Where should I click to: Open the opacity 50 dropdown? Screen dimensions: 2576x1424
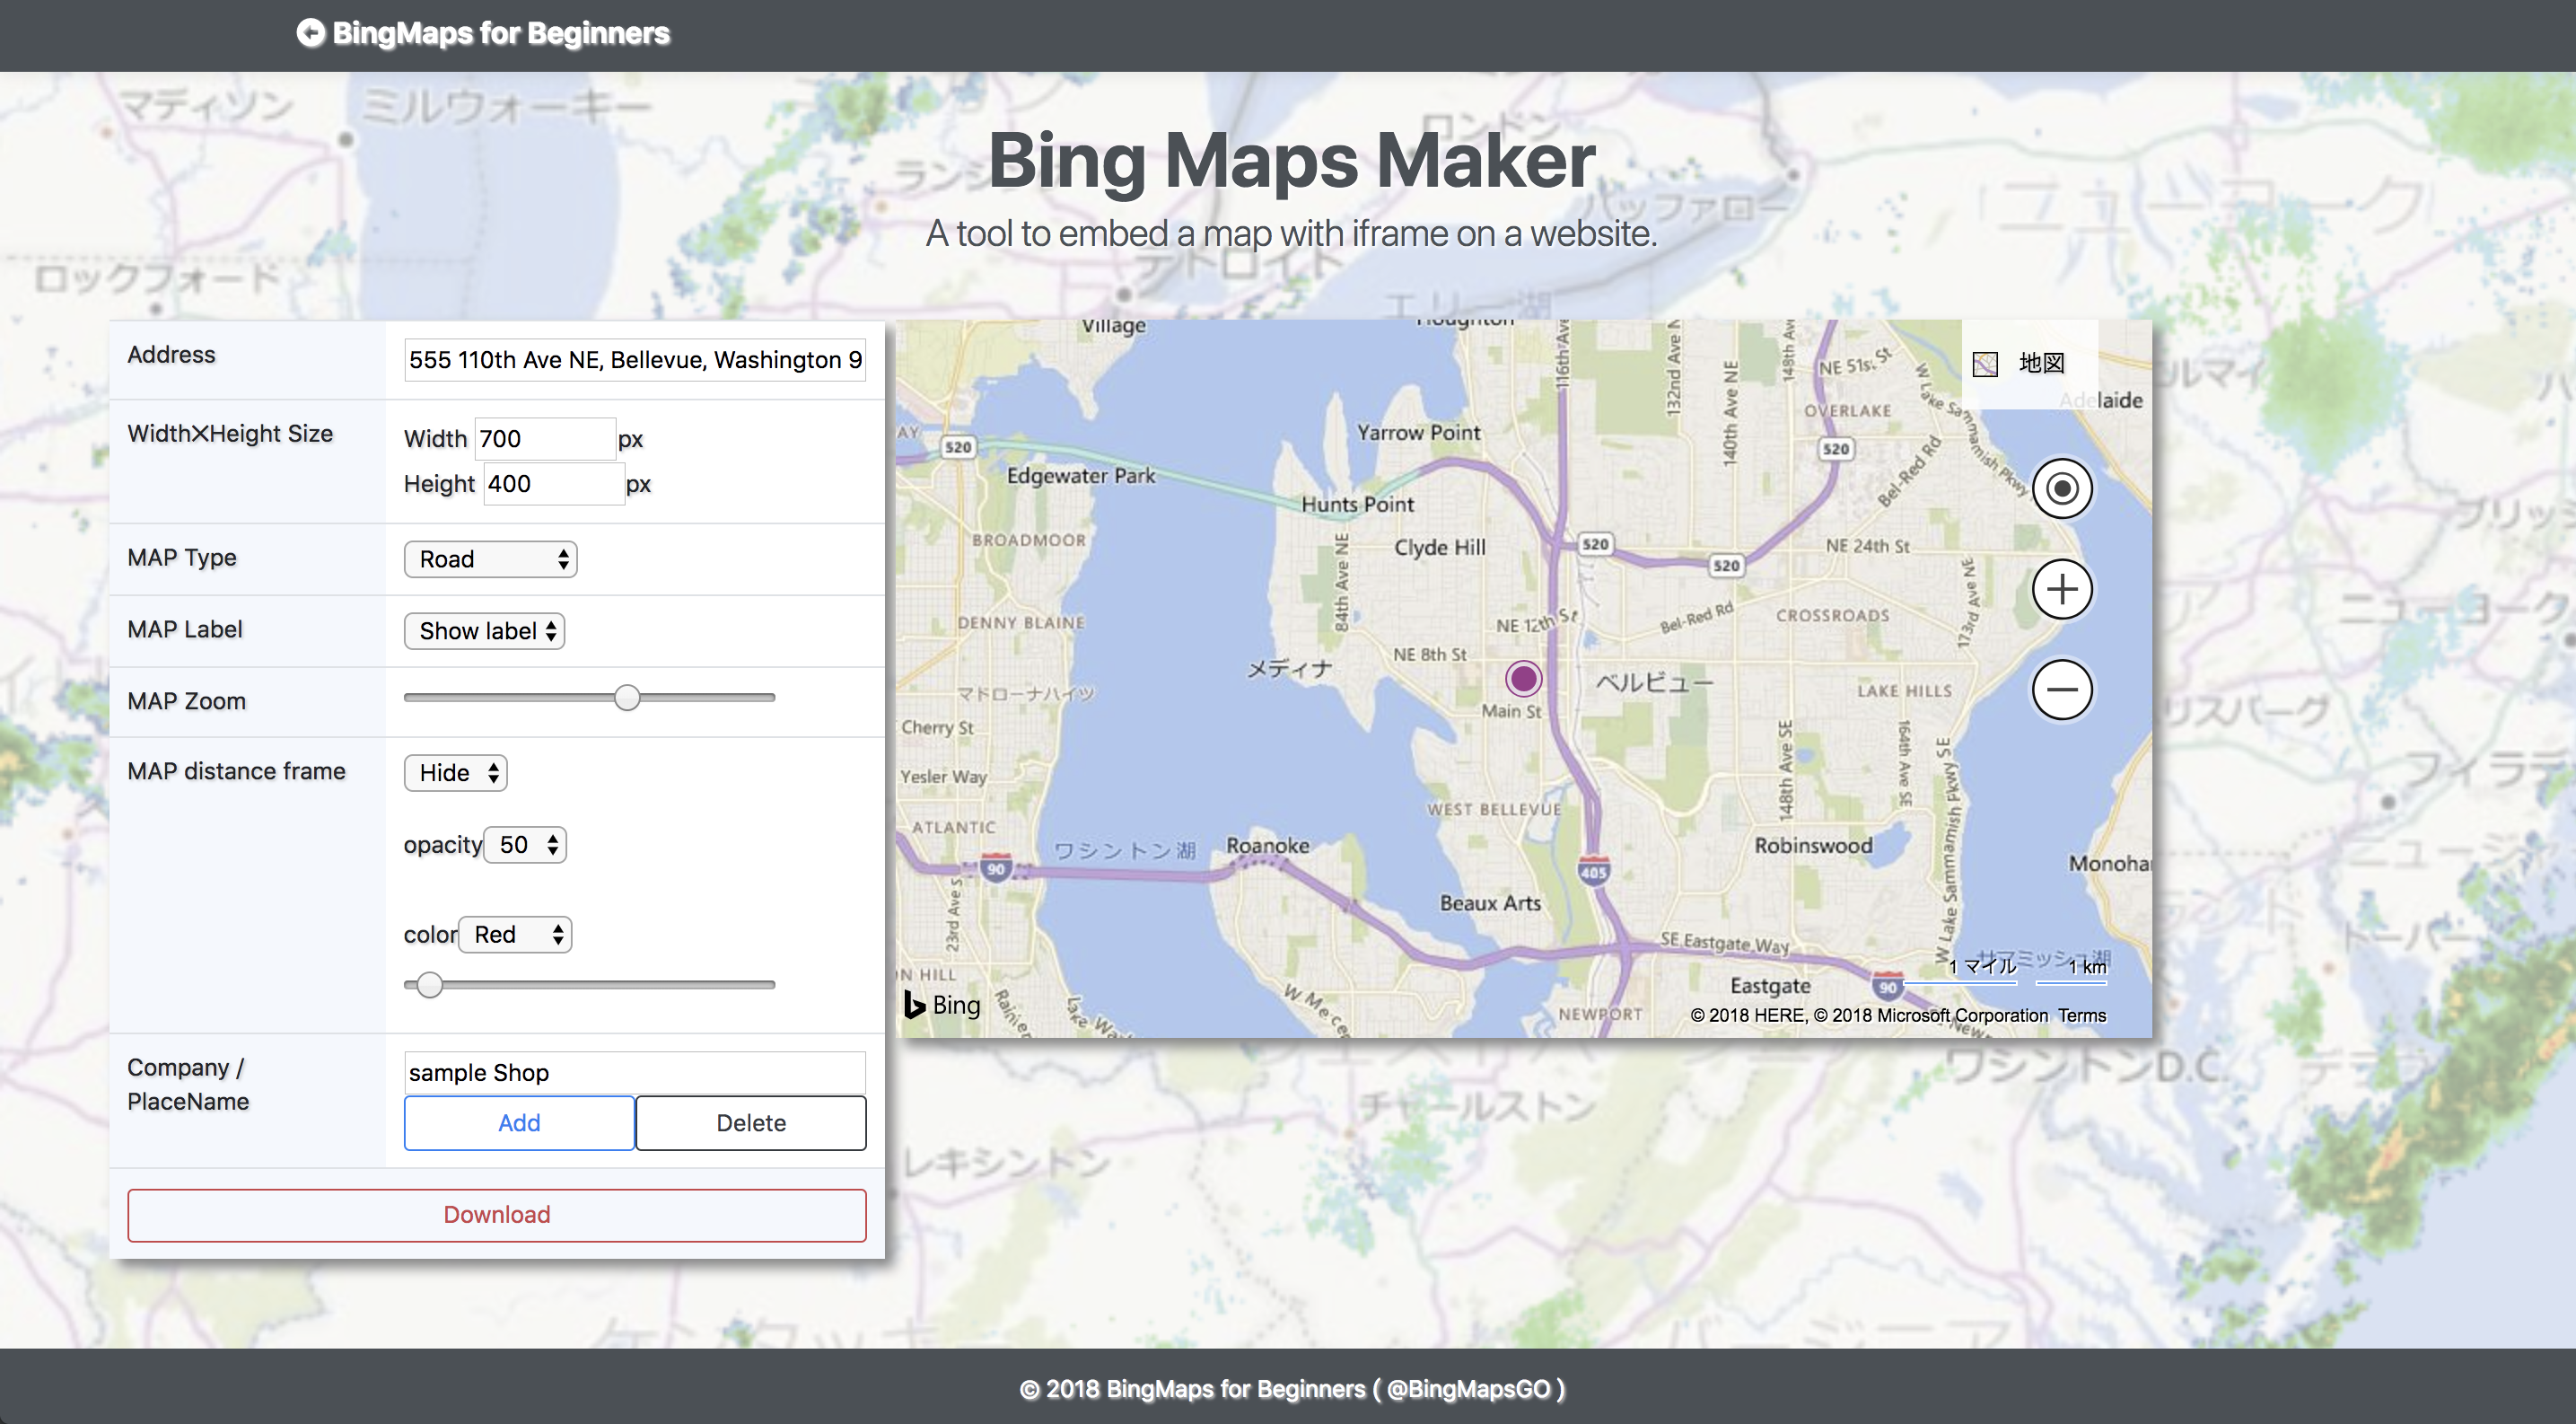pyautogui.click(x=525, y=845)
